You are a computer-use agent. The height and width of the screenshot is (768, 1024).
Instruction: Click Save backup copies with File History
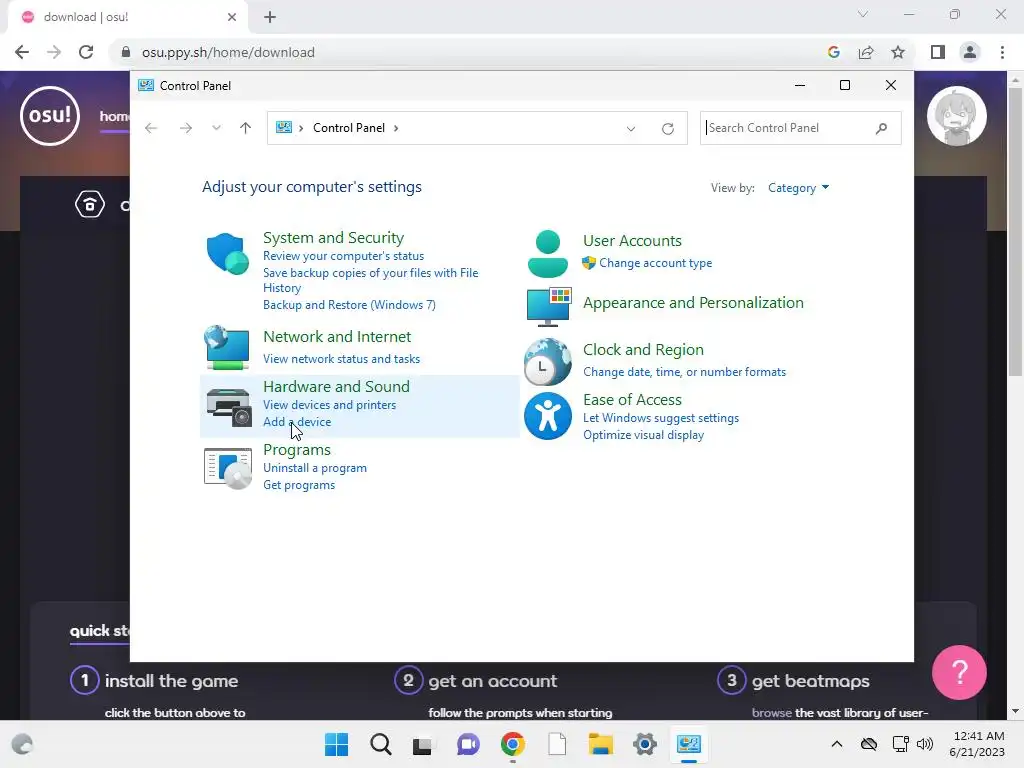pyautogui.click(x=370, y=280)
